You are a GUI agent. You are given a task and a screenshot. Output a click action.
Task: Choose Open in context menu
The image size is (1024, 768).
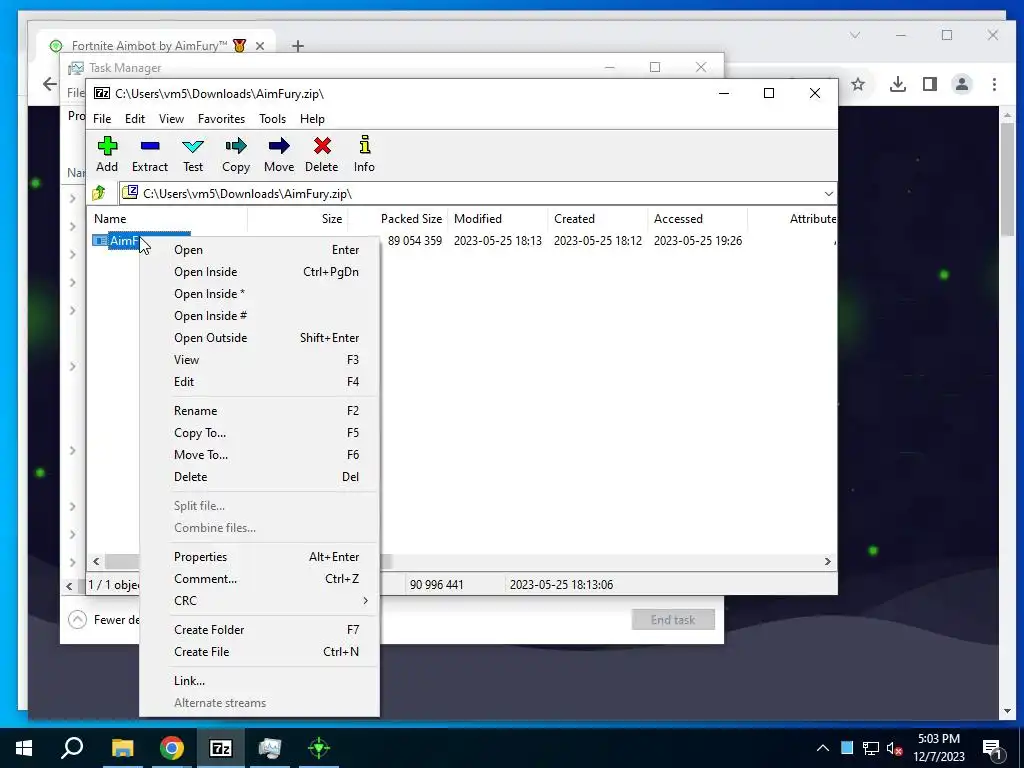tap(259, 250)
